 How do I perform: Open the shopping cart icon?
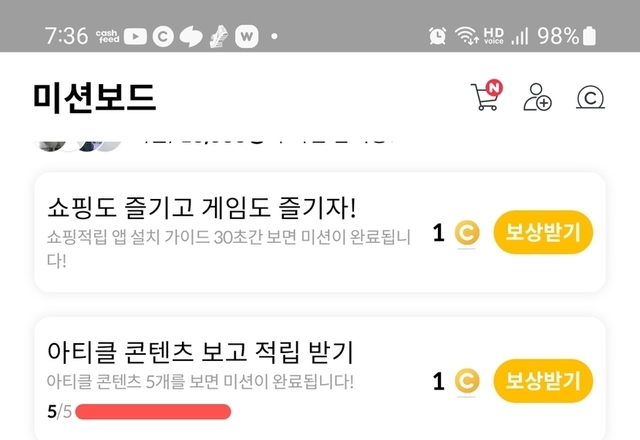coord(485,97)
